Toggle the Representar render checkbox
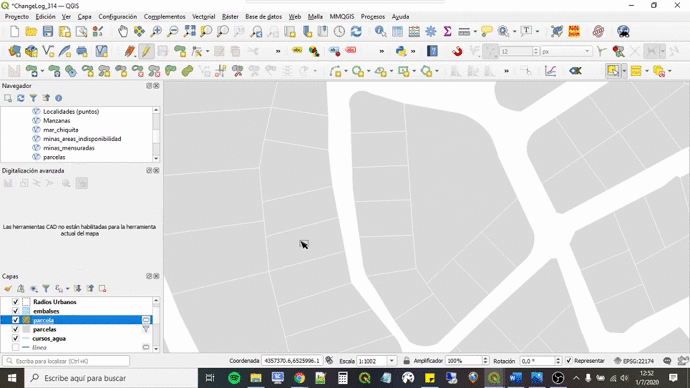This screenshot has height=388, width=690. 569,361
